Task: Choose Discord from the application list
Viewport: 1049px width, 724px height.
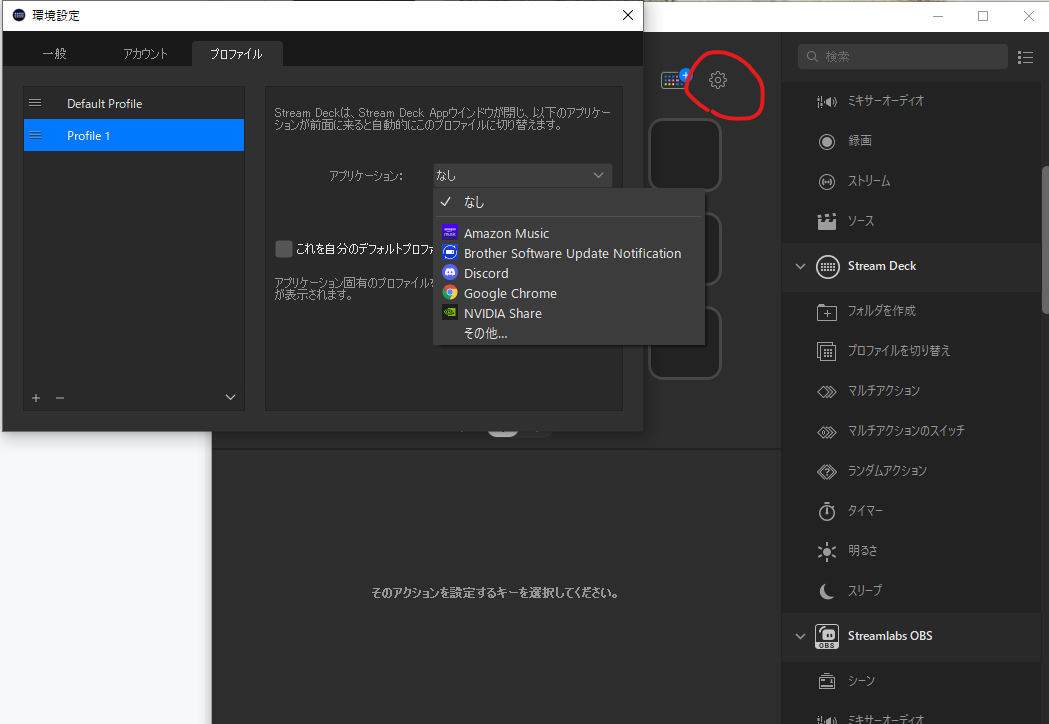Action: 569,274
